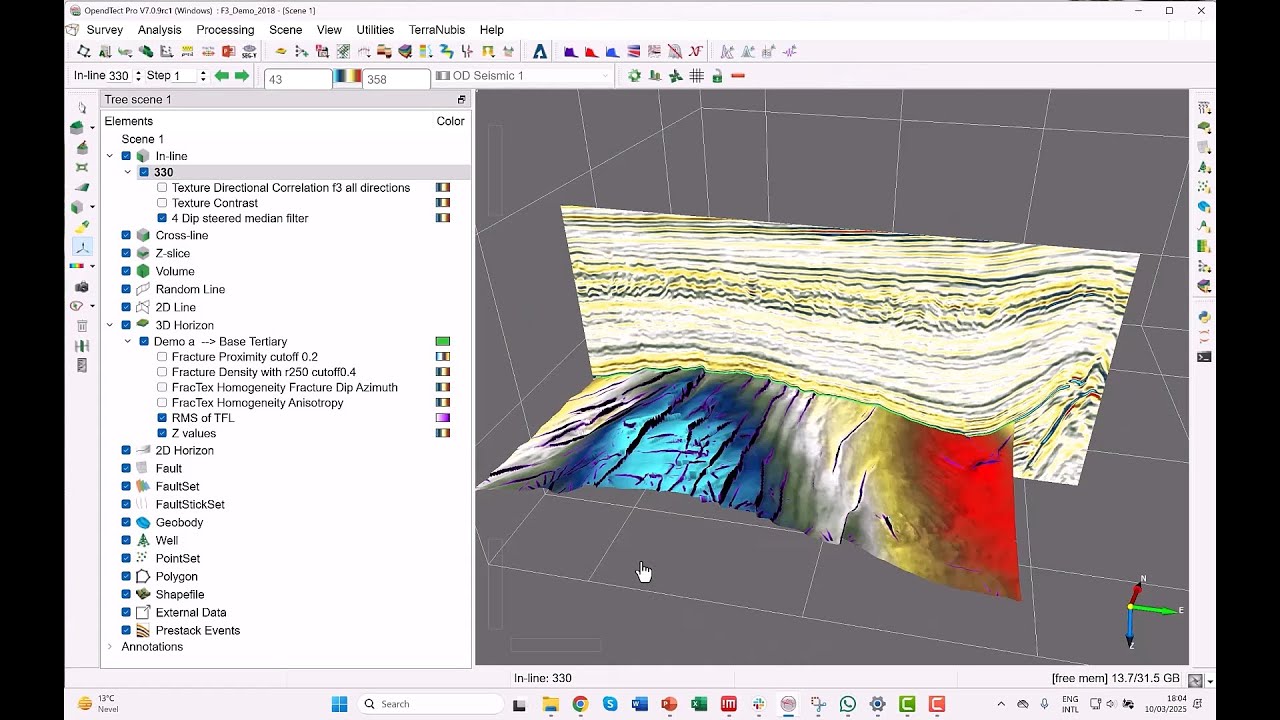Toggle the grid lines icon
The image size is (1280, 720).
point(697,76)
